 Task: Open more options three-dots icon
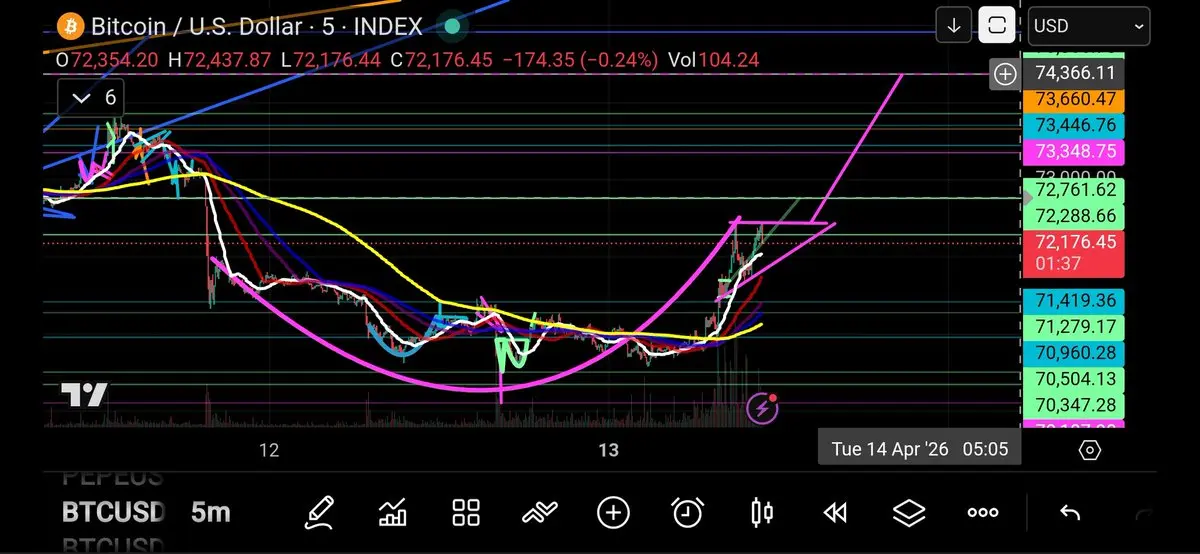[x=983, y=513]
